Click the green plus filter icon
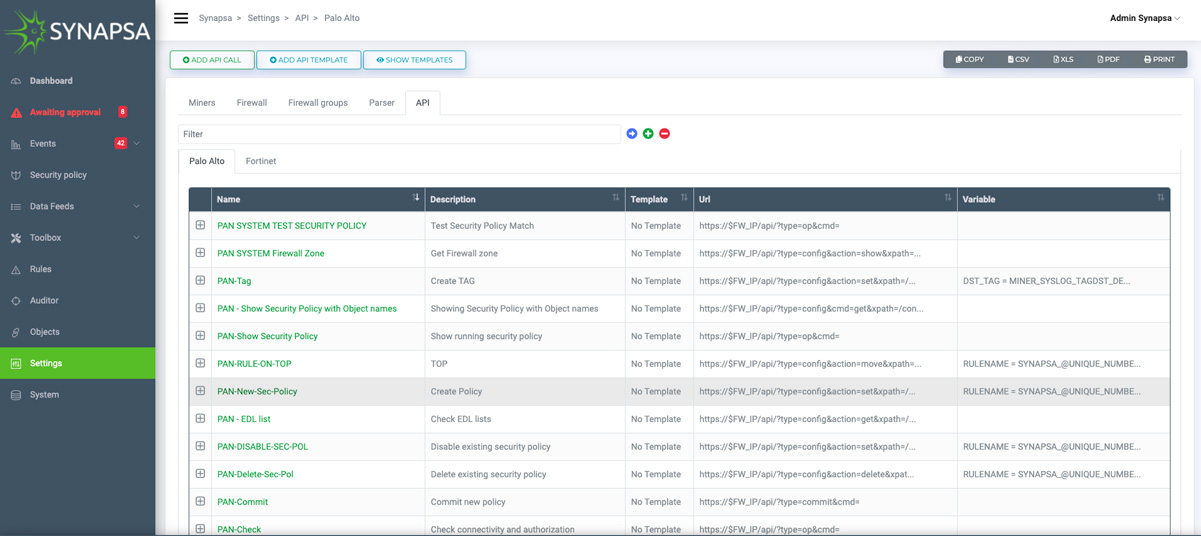Viewport: 1201px width, 536px height. 648,133
